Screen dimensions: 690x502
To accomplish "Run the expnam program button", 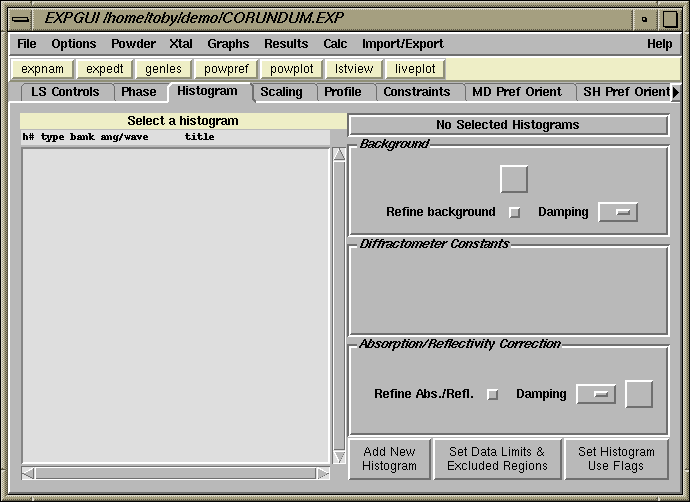I will click(x=42, y=69).
